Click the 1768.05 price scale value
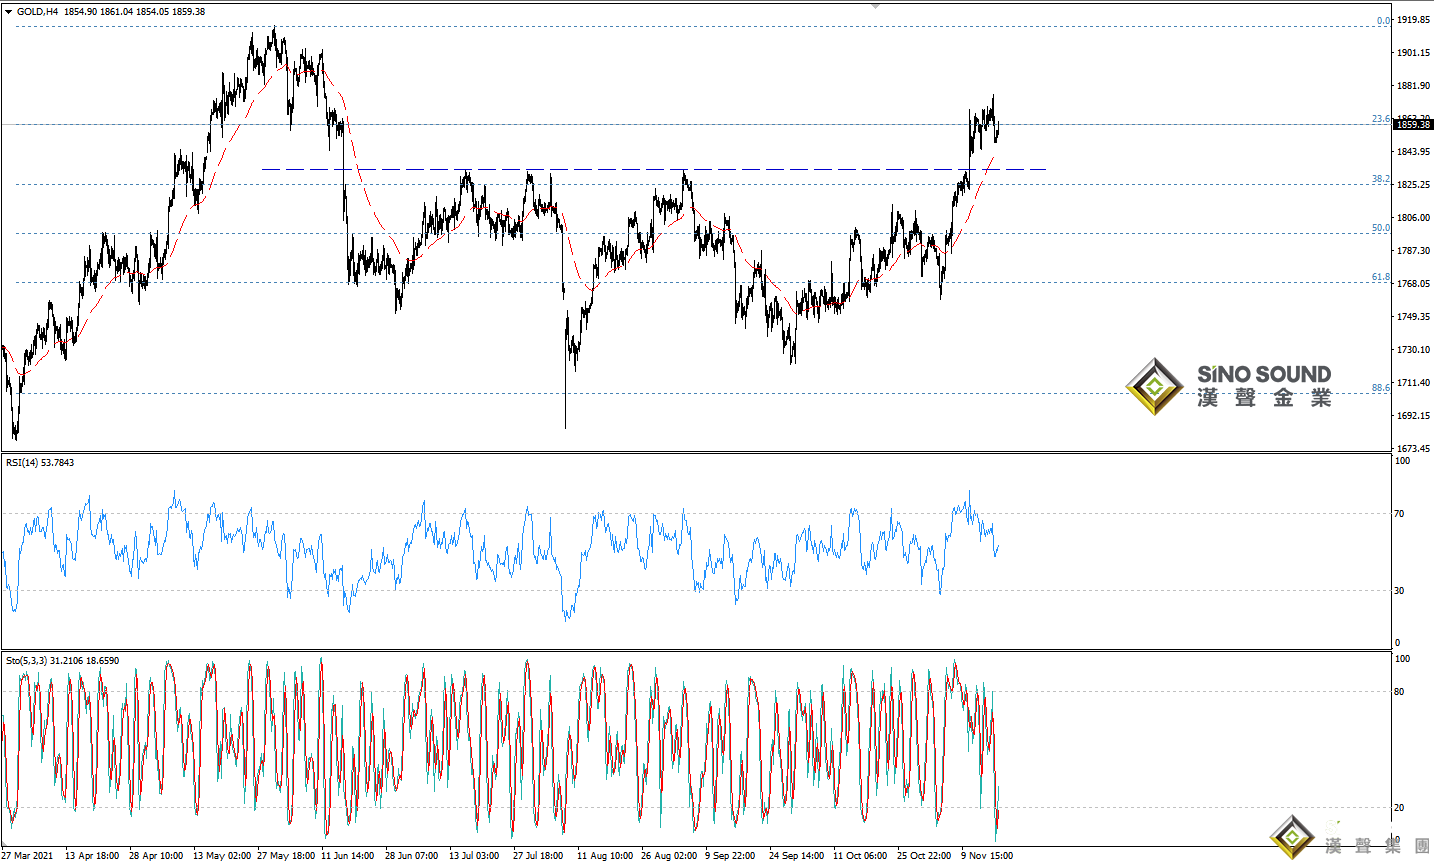The width and height of the screenshot is (1434, 865). 1413,284
